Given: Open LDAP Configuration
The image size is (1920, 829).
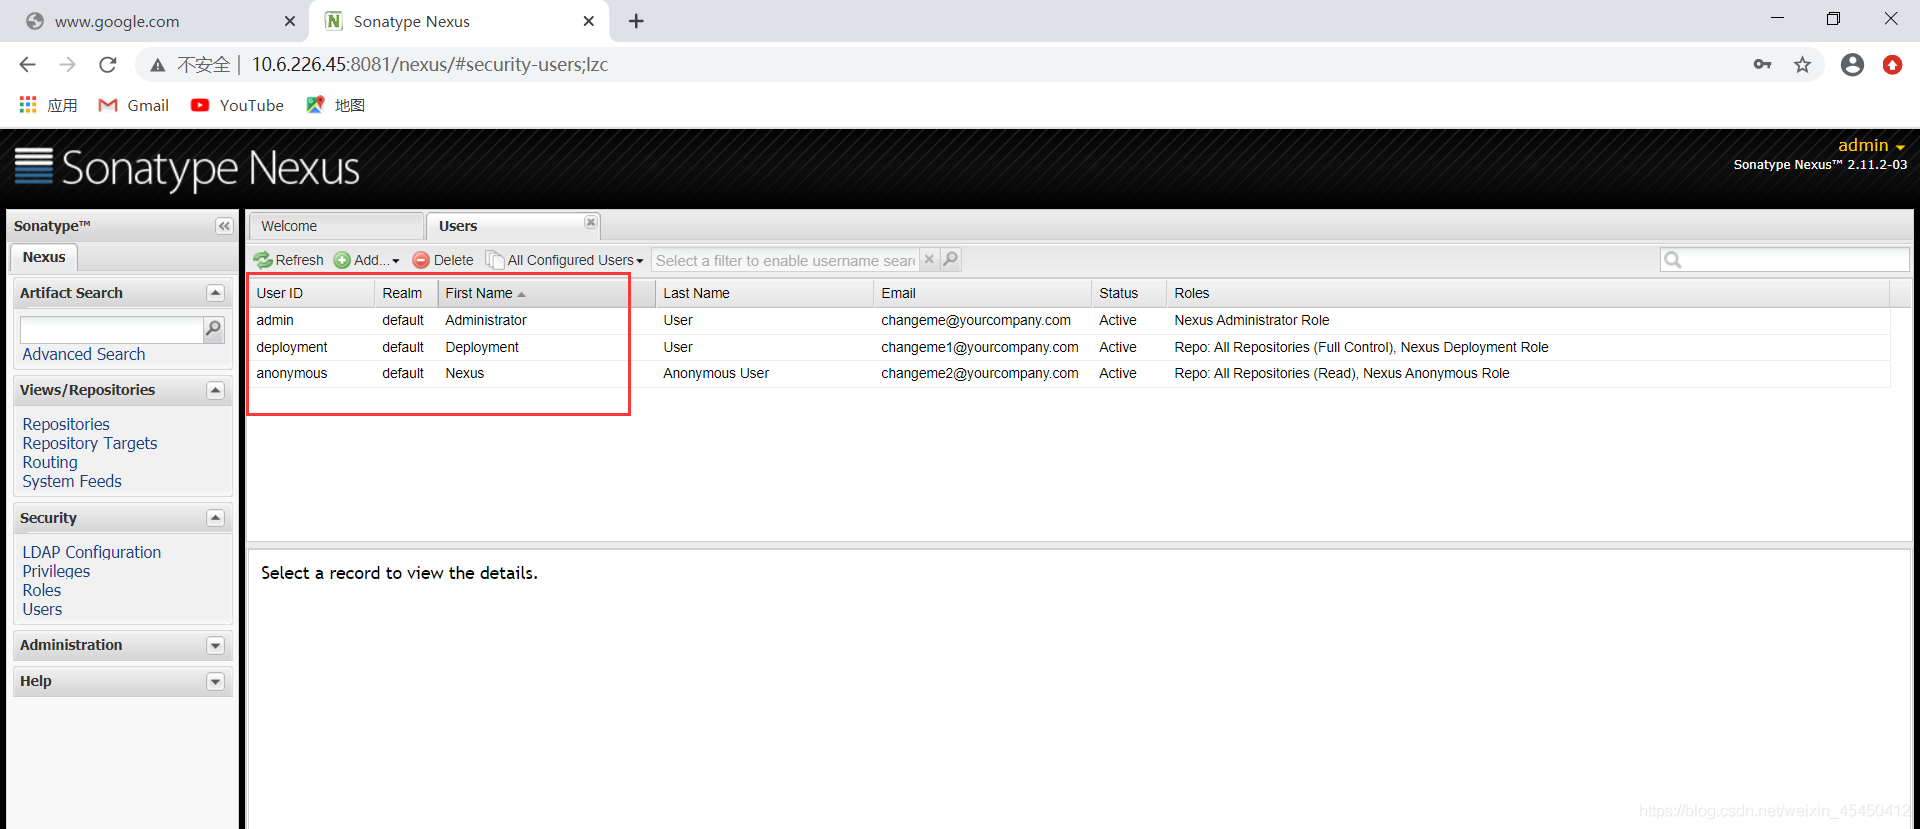Looking at the screenshot, I should [x=92, y=552].
